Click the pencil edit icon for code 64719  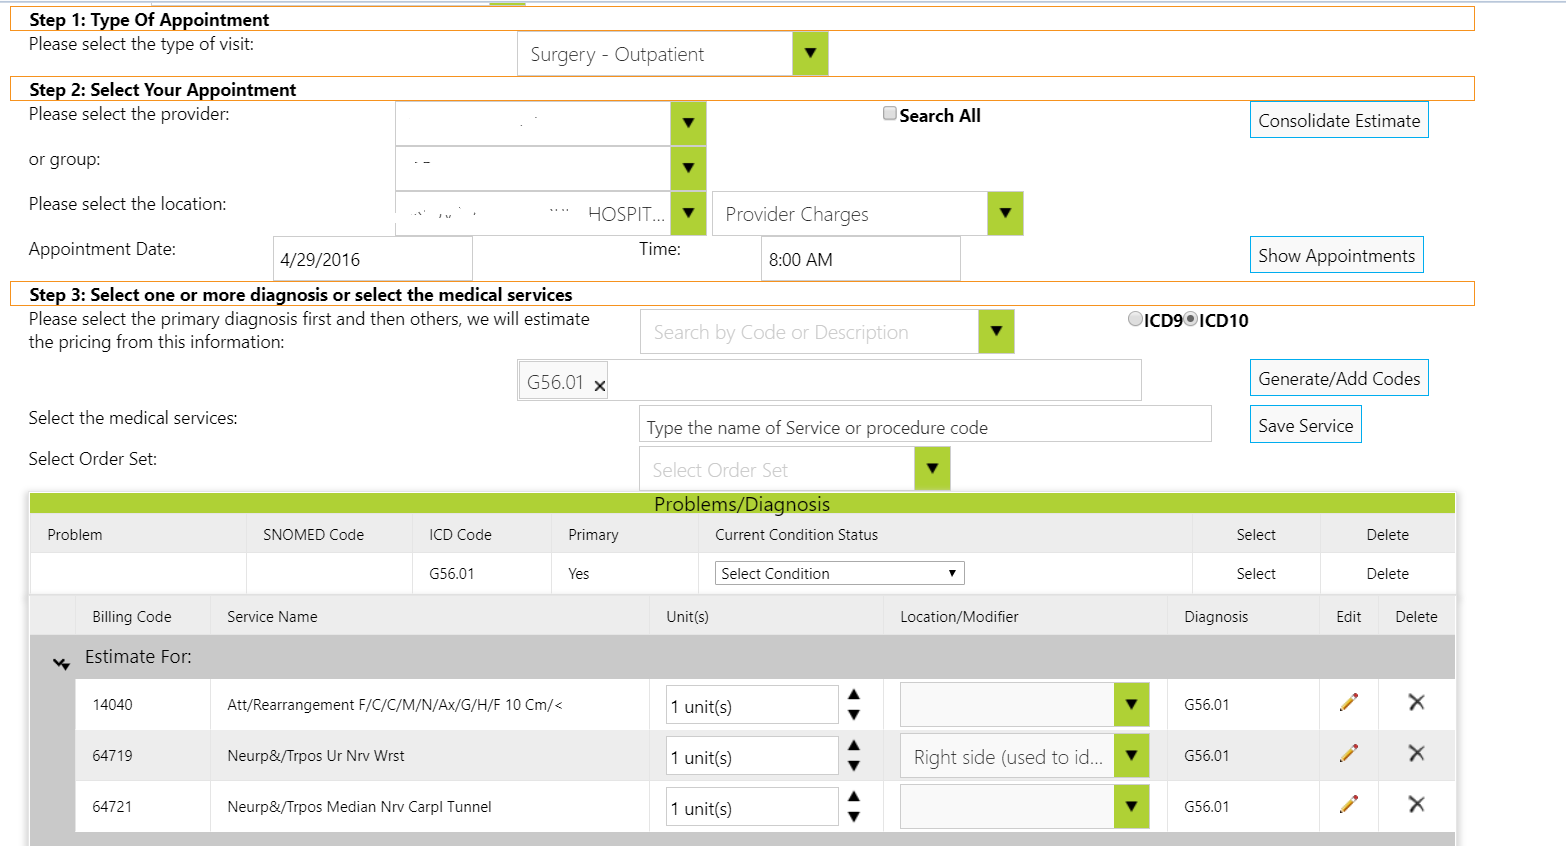pyautogui.click(x=1348, y=754)
